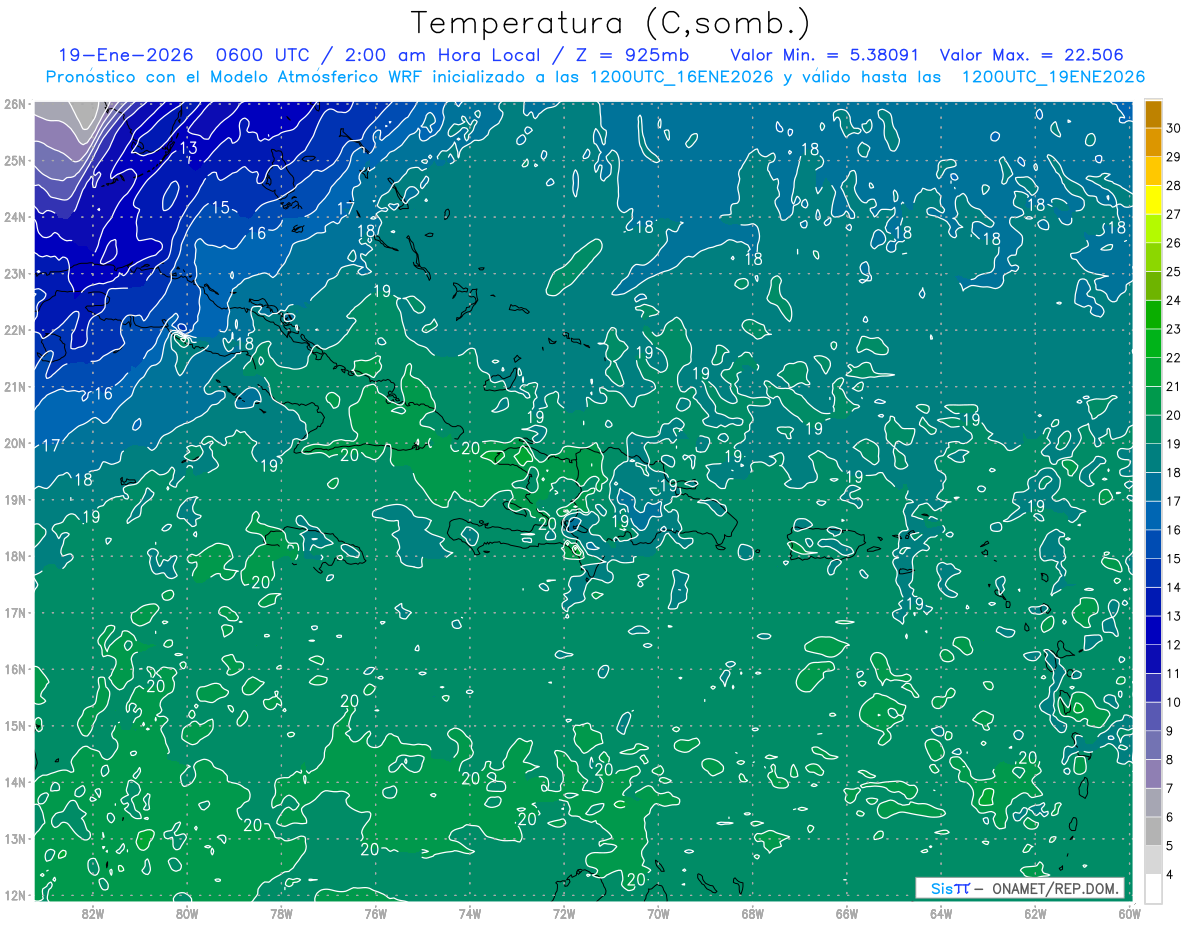Click the '62W' longitude axis label
1200x927 pixels.
tap(1035, 912)
